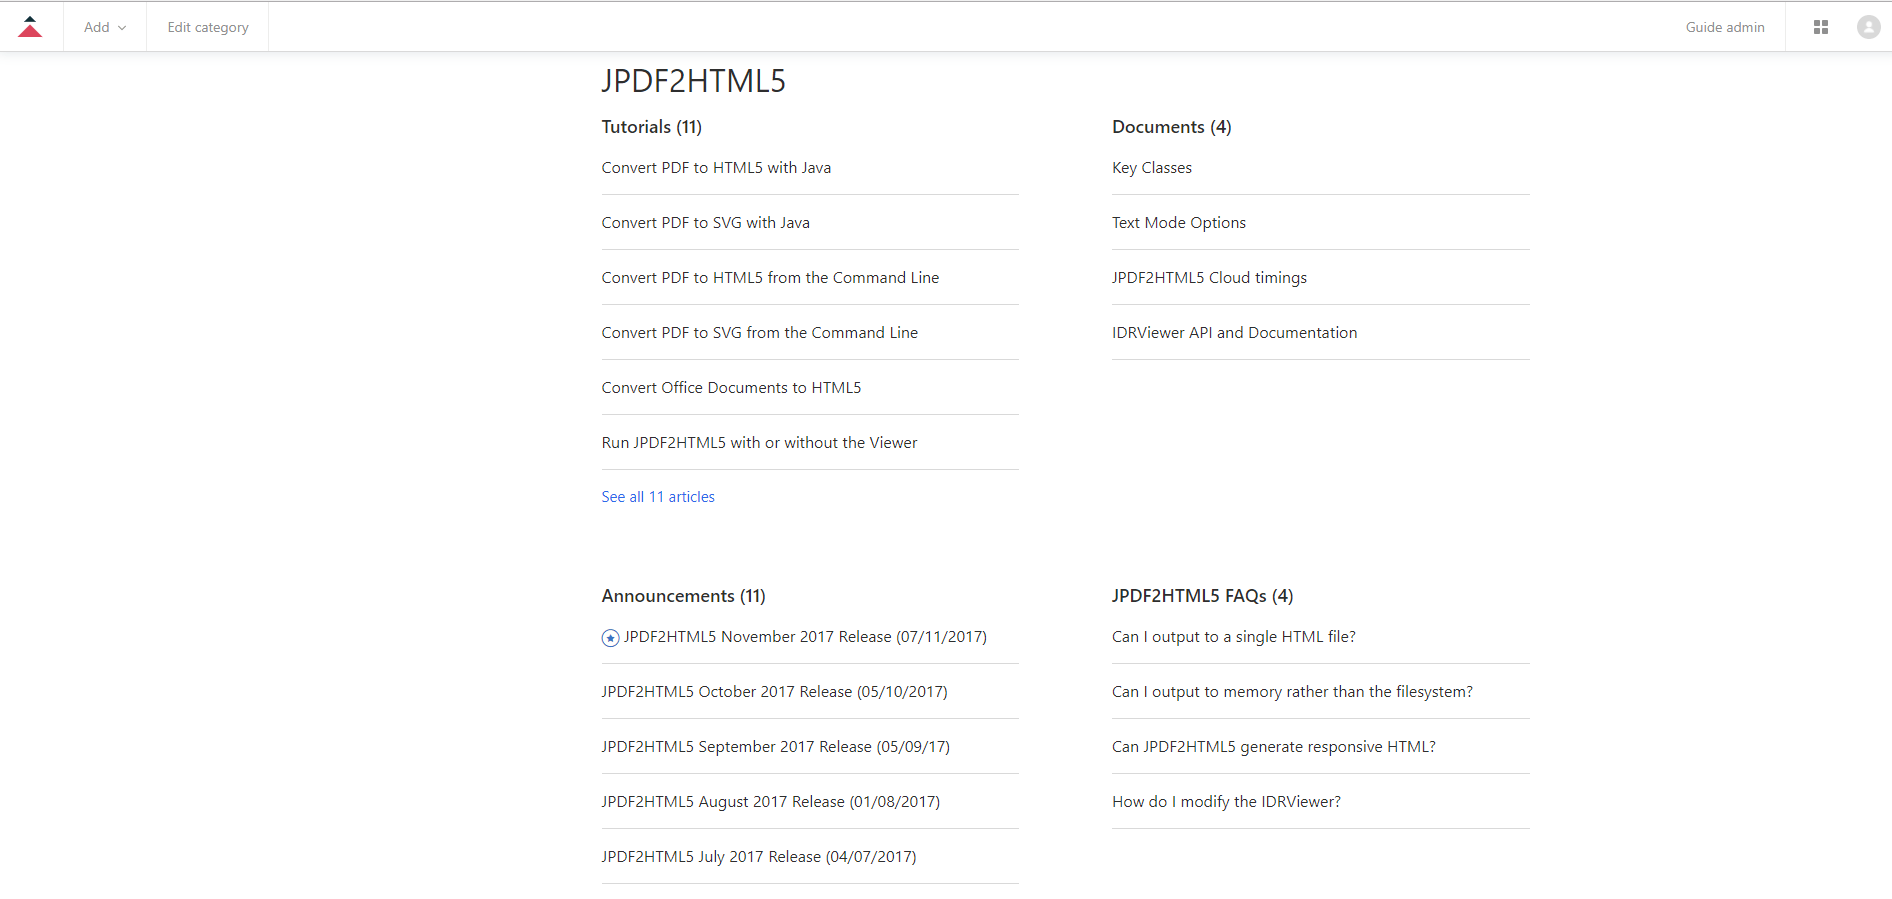Open the apps grid icon
Image resolution: width=1892 pixels, height=899 pixels.
(1820, 27)
